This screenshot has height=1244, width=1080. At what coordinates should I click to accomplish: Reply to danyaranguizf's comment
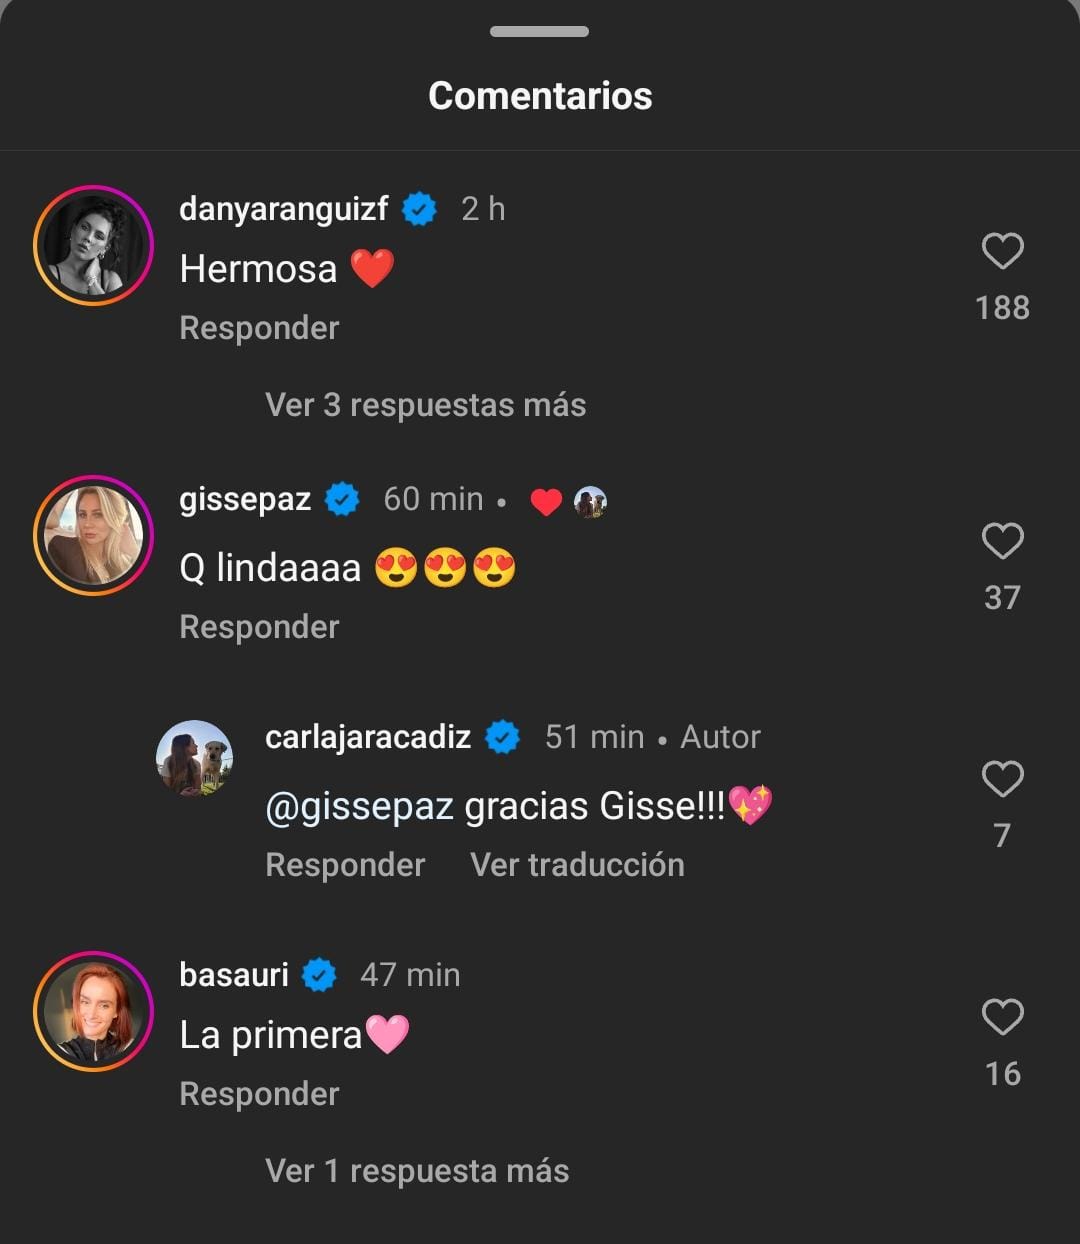pos(259,328)
